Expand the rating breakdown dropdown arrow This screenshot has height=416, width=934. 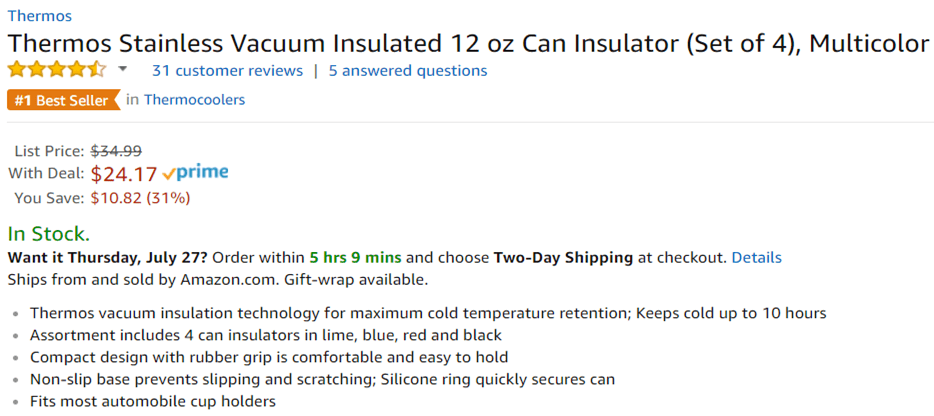(123, 70)
